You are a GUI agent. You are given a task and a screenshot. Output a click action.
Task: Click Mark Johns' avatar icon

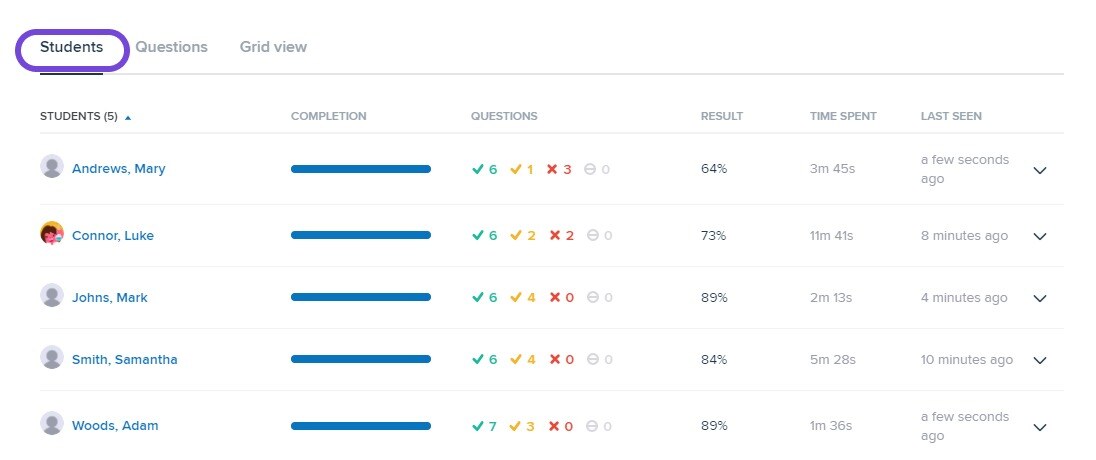(x=52, y=295)
